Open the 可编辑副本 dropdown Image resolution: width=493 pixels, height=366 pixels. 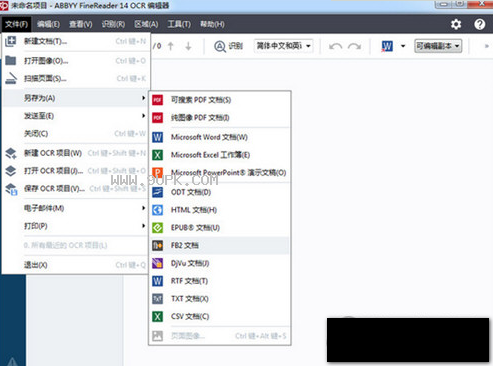pos(438,46)
